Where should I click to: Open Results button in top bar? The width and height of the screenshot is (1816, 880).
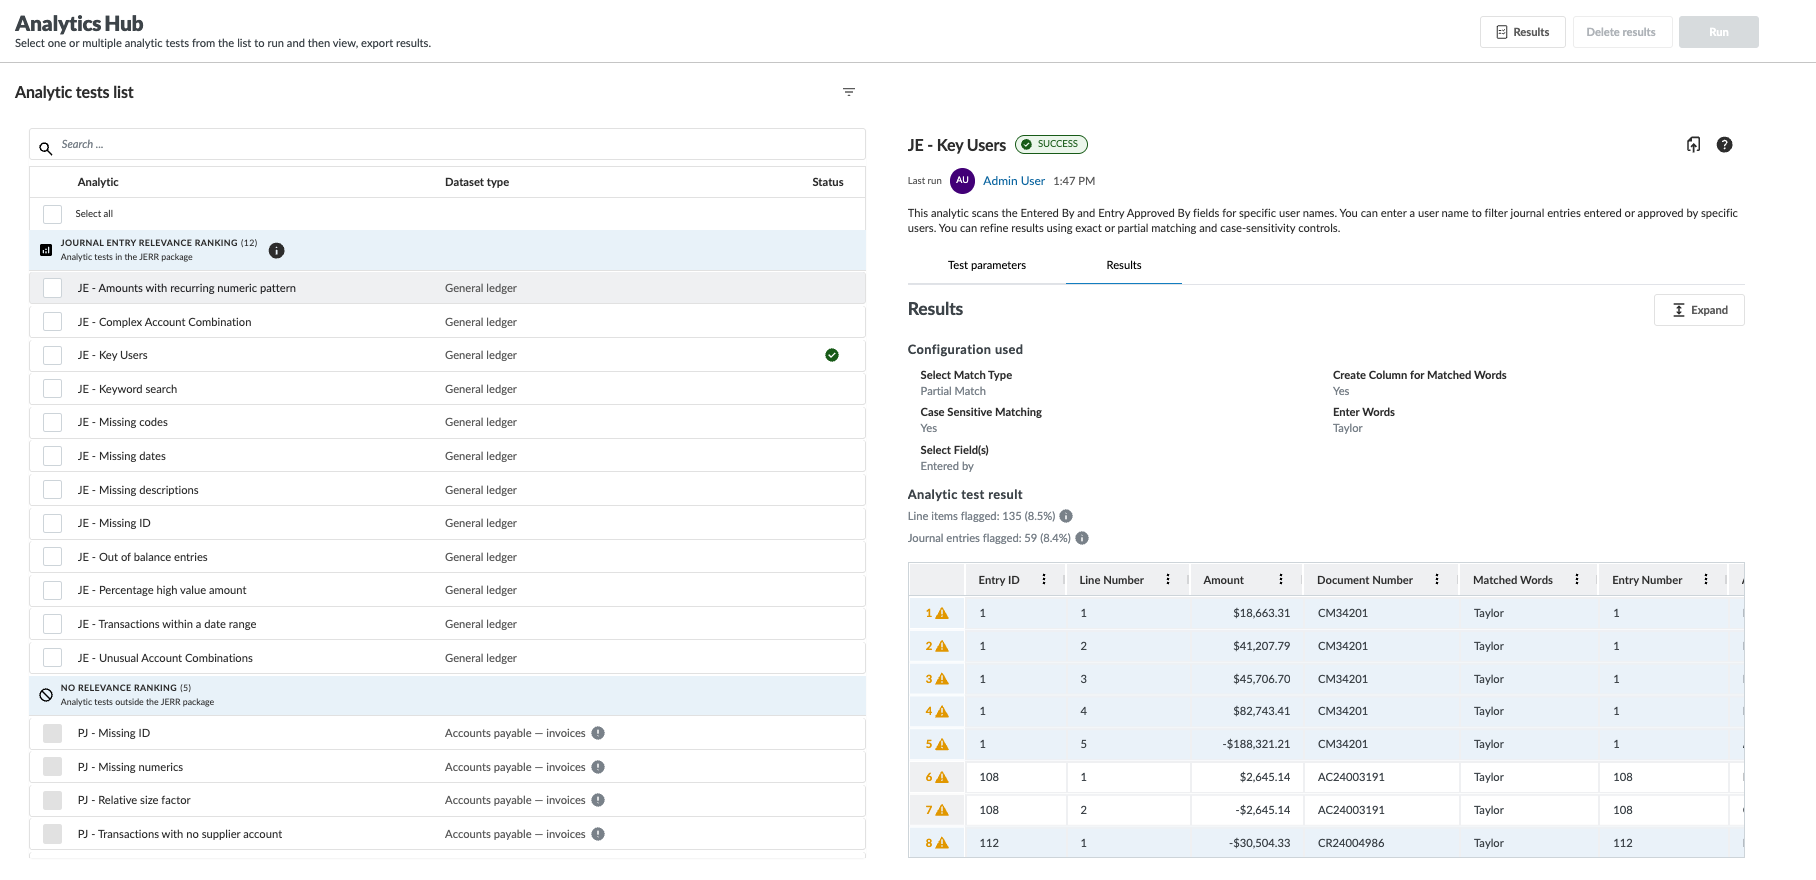[x=1523, y=32]
